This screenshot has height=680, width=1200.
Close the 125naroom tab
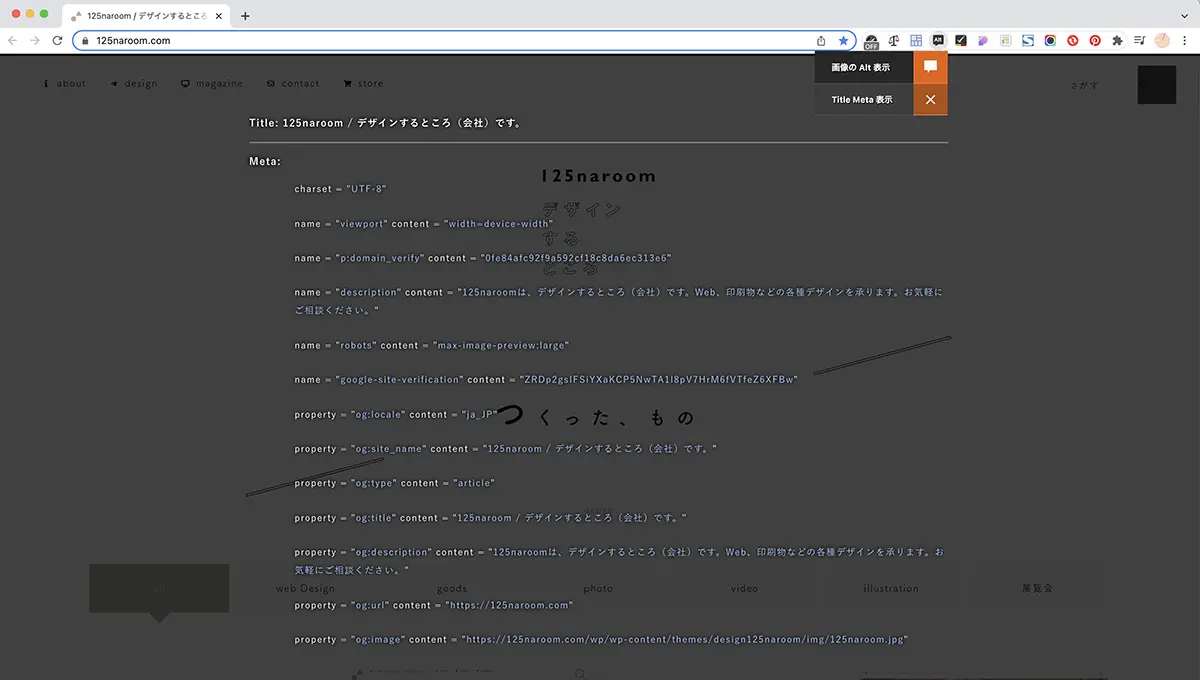[x=218, y=15]
